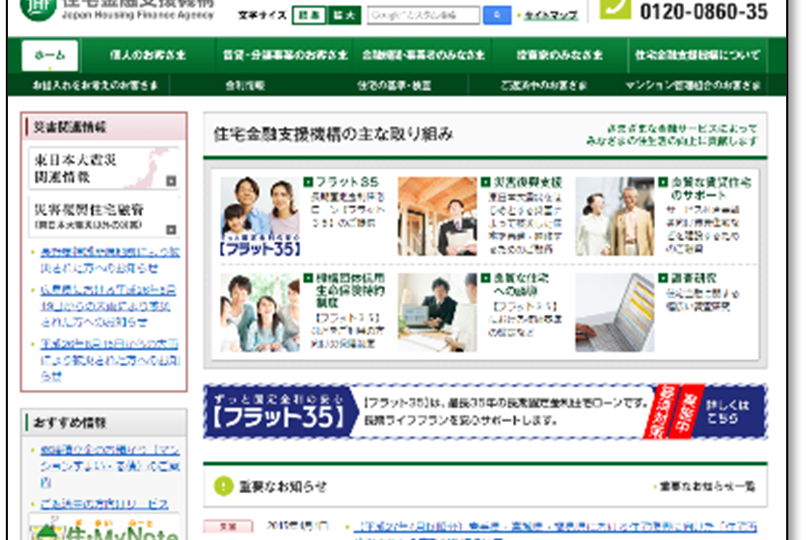Click the arrow icon on 災害復興住宅融資 banner
Image resolution: width=807 pixels, height=540 pixels.
[171, 230]
